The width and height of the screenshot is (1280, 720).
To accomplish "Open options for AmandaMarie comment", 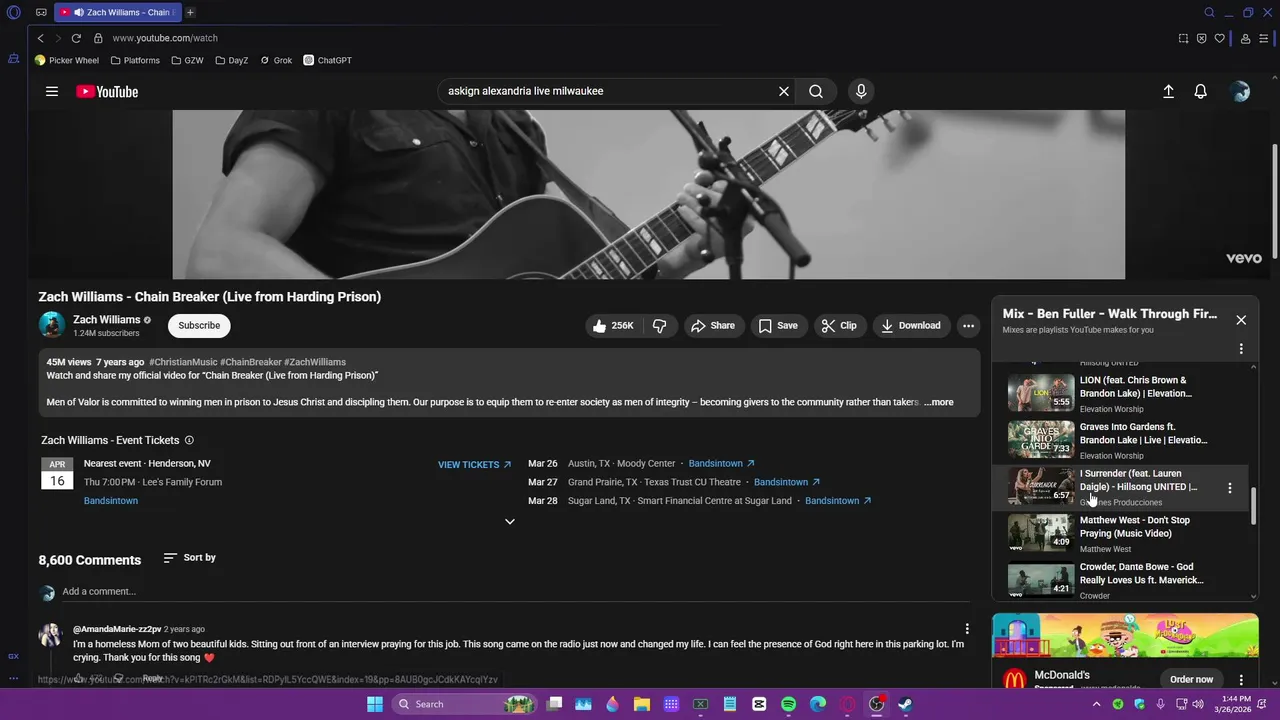I will (x=967, y=629).
